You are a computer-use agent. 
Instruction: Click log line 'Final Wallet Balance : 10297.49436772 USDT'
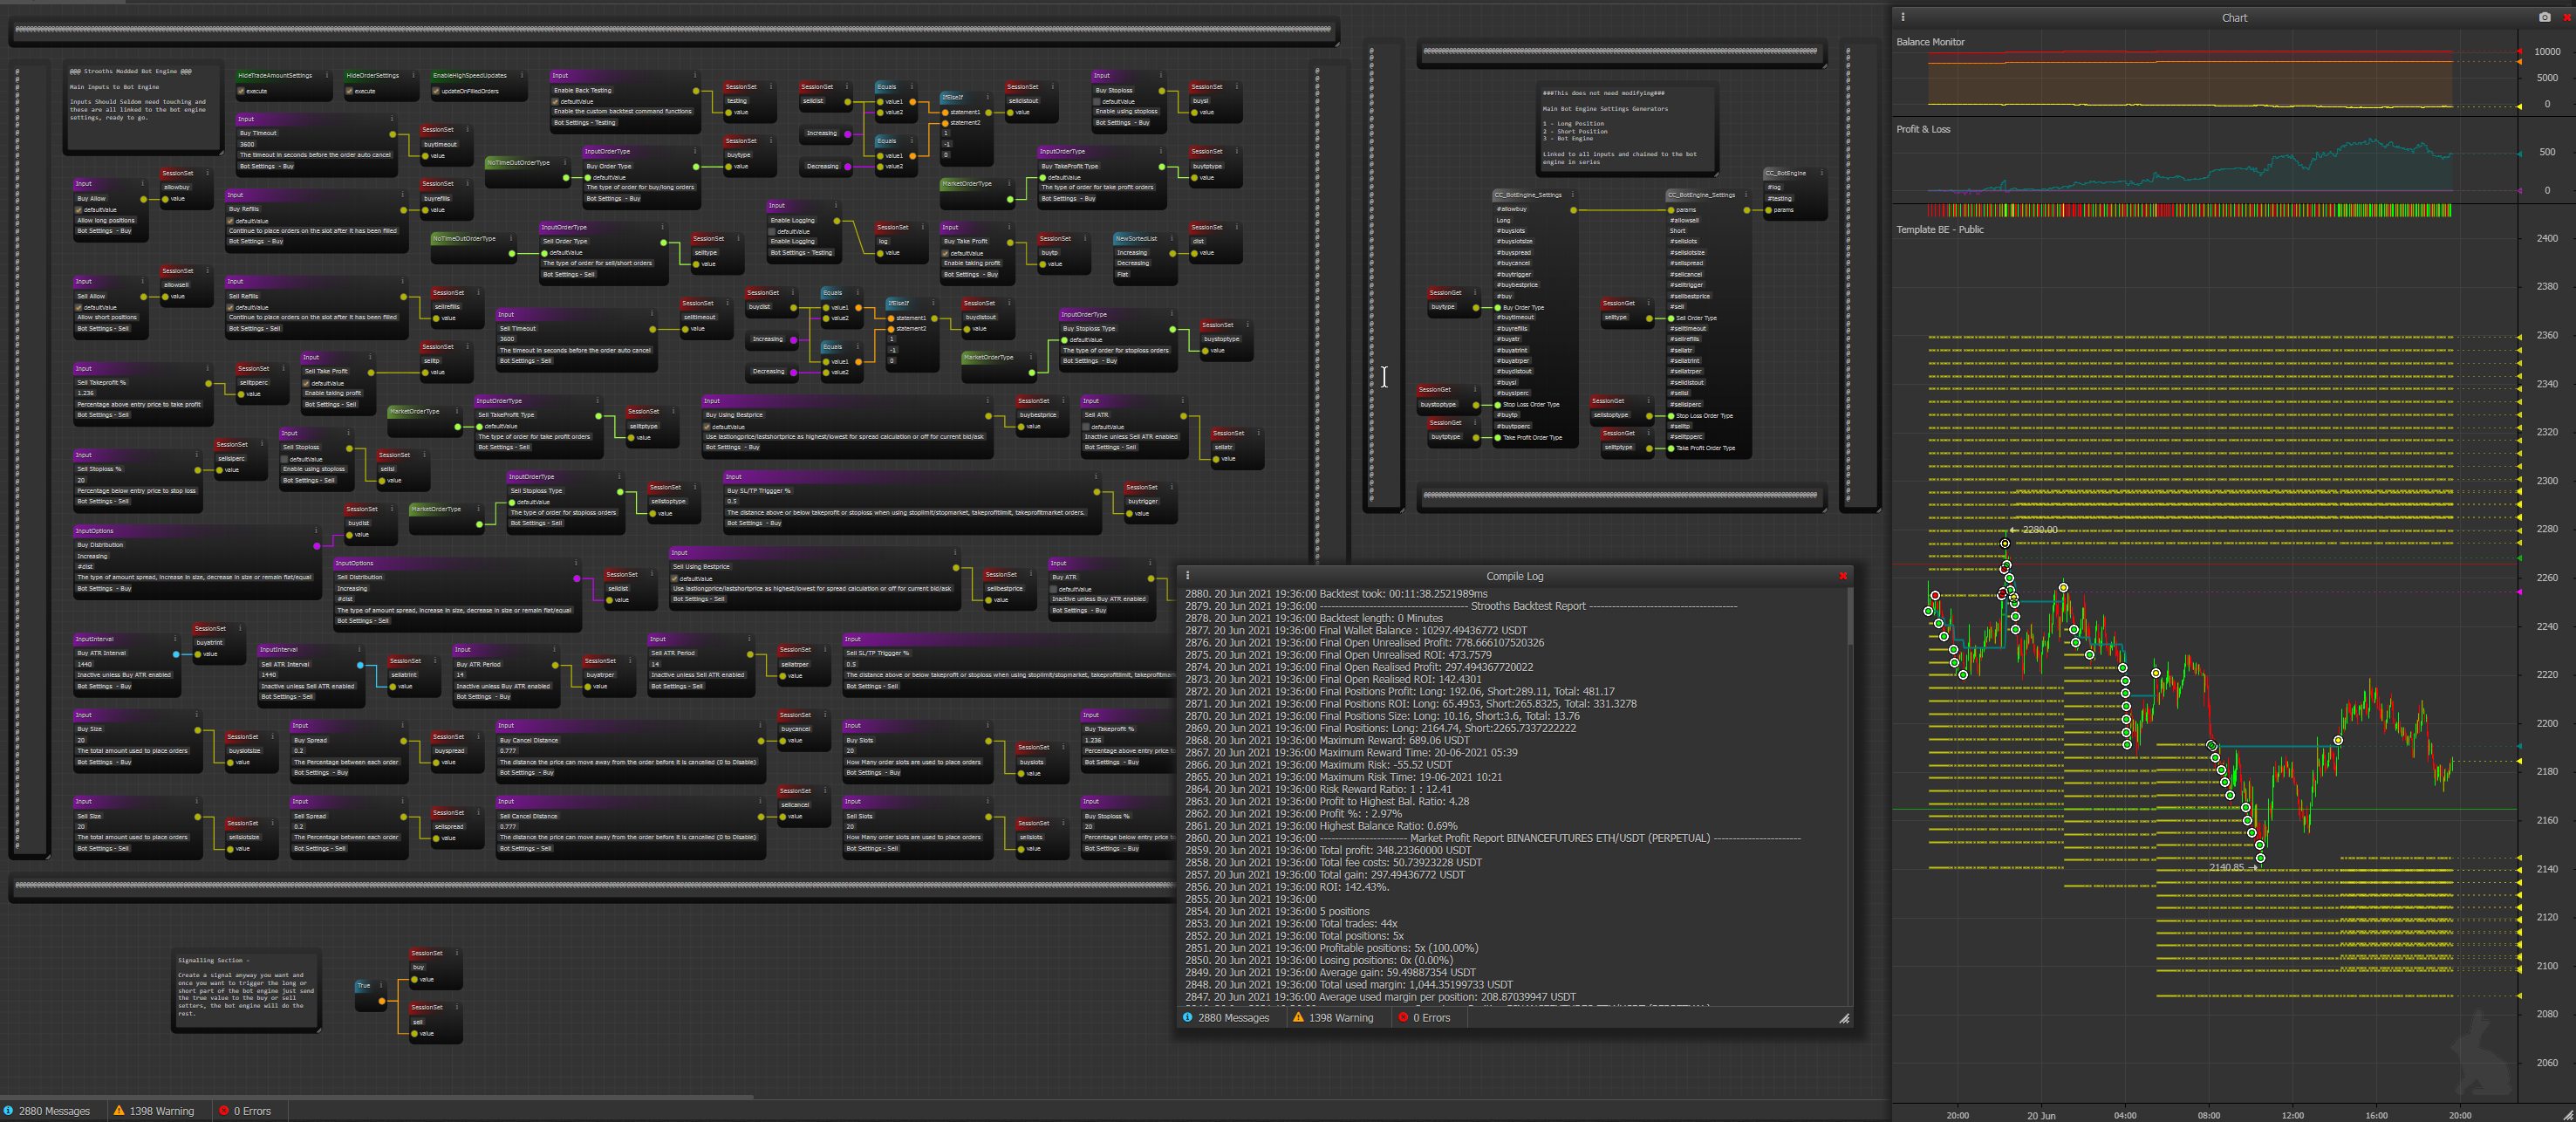click(x=1423, y=630)
